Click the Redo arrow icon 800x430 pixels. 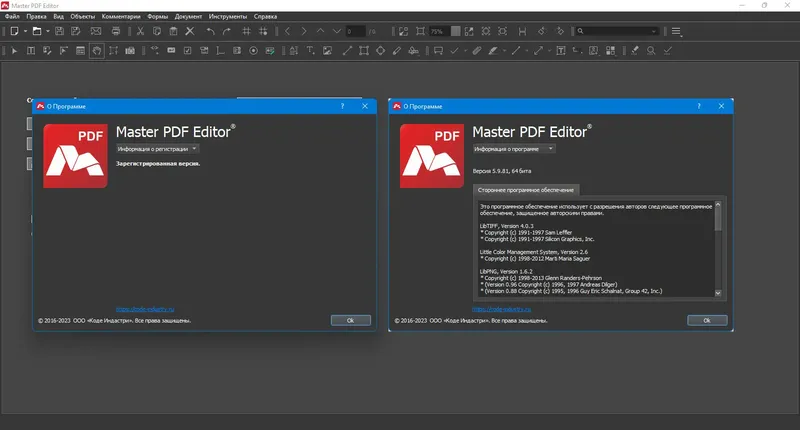coord(227,31)
